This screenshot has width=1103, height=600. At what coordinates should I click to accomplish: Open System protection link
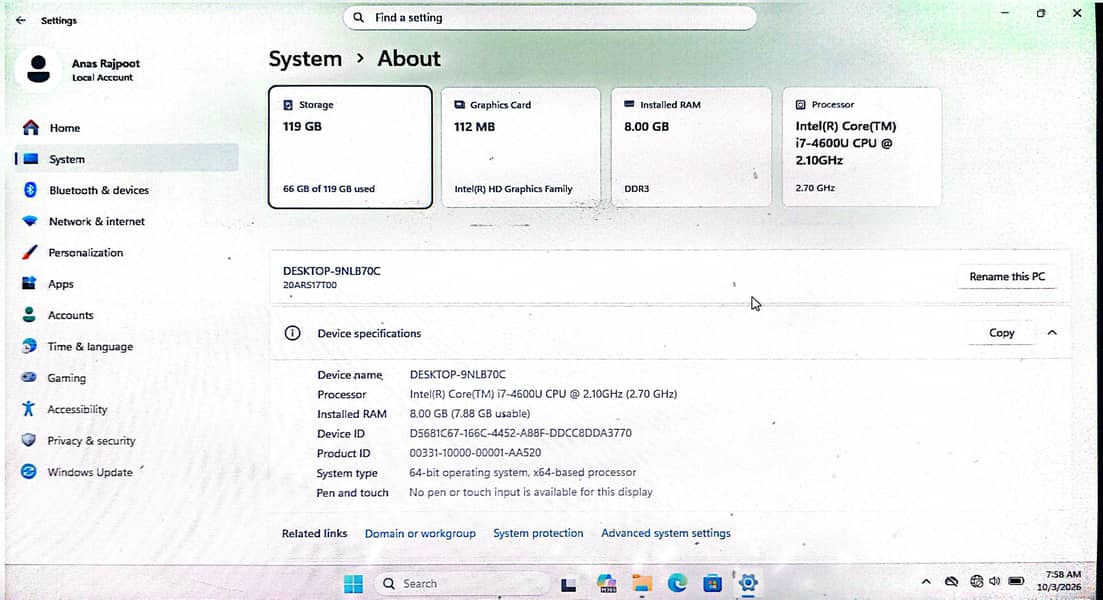point(538,533)
